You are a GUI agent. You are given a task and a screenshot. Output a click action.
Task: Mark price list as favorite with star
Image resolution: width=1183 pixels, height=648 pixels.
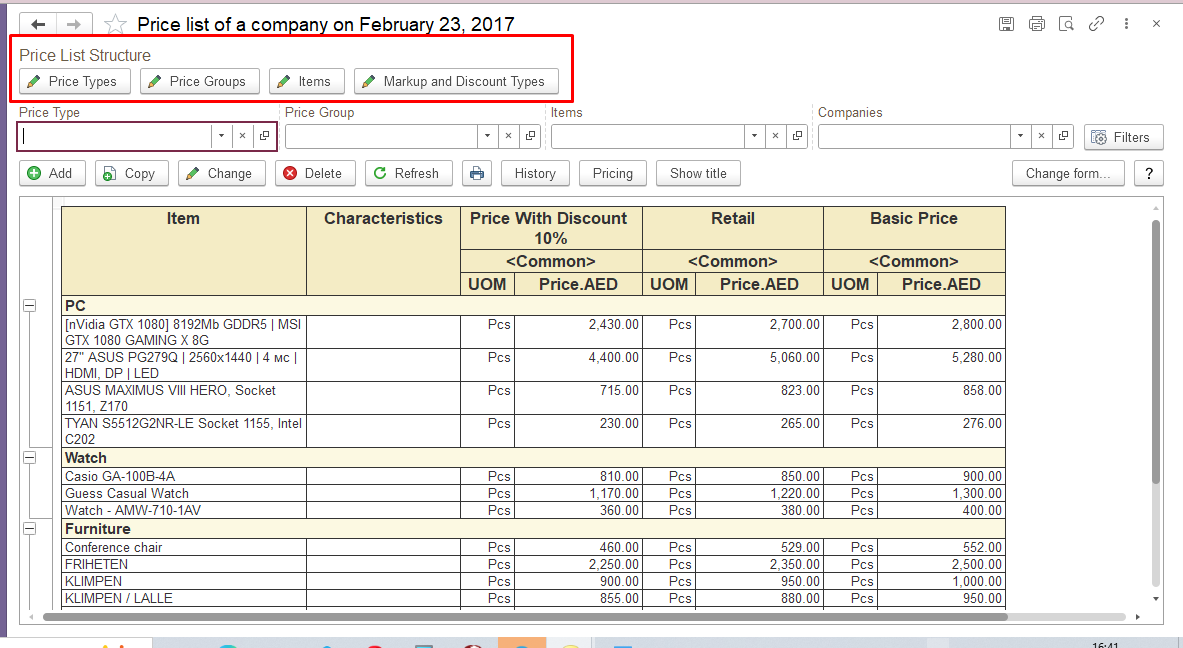[x=115, y=25]
